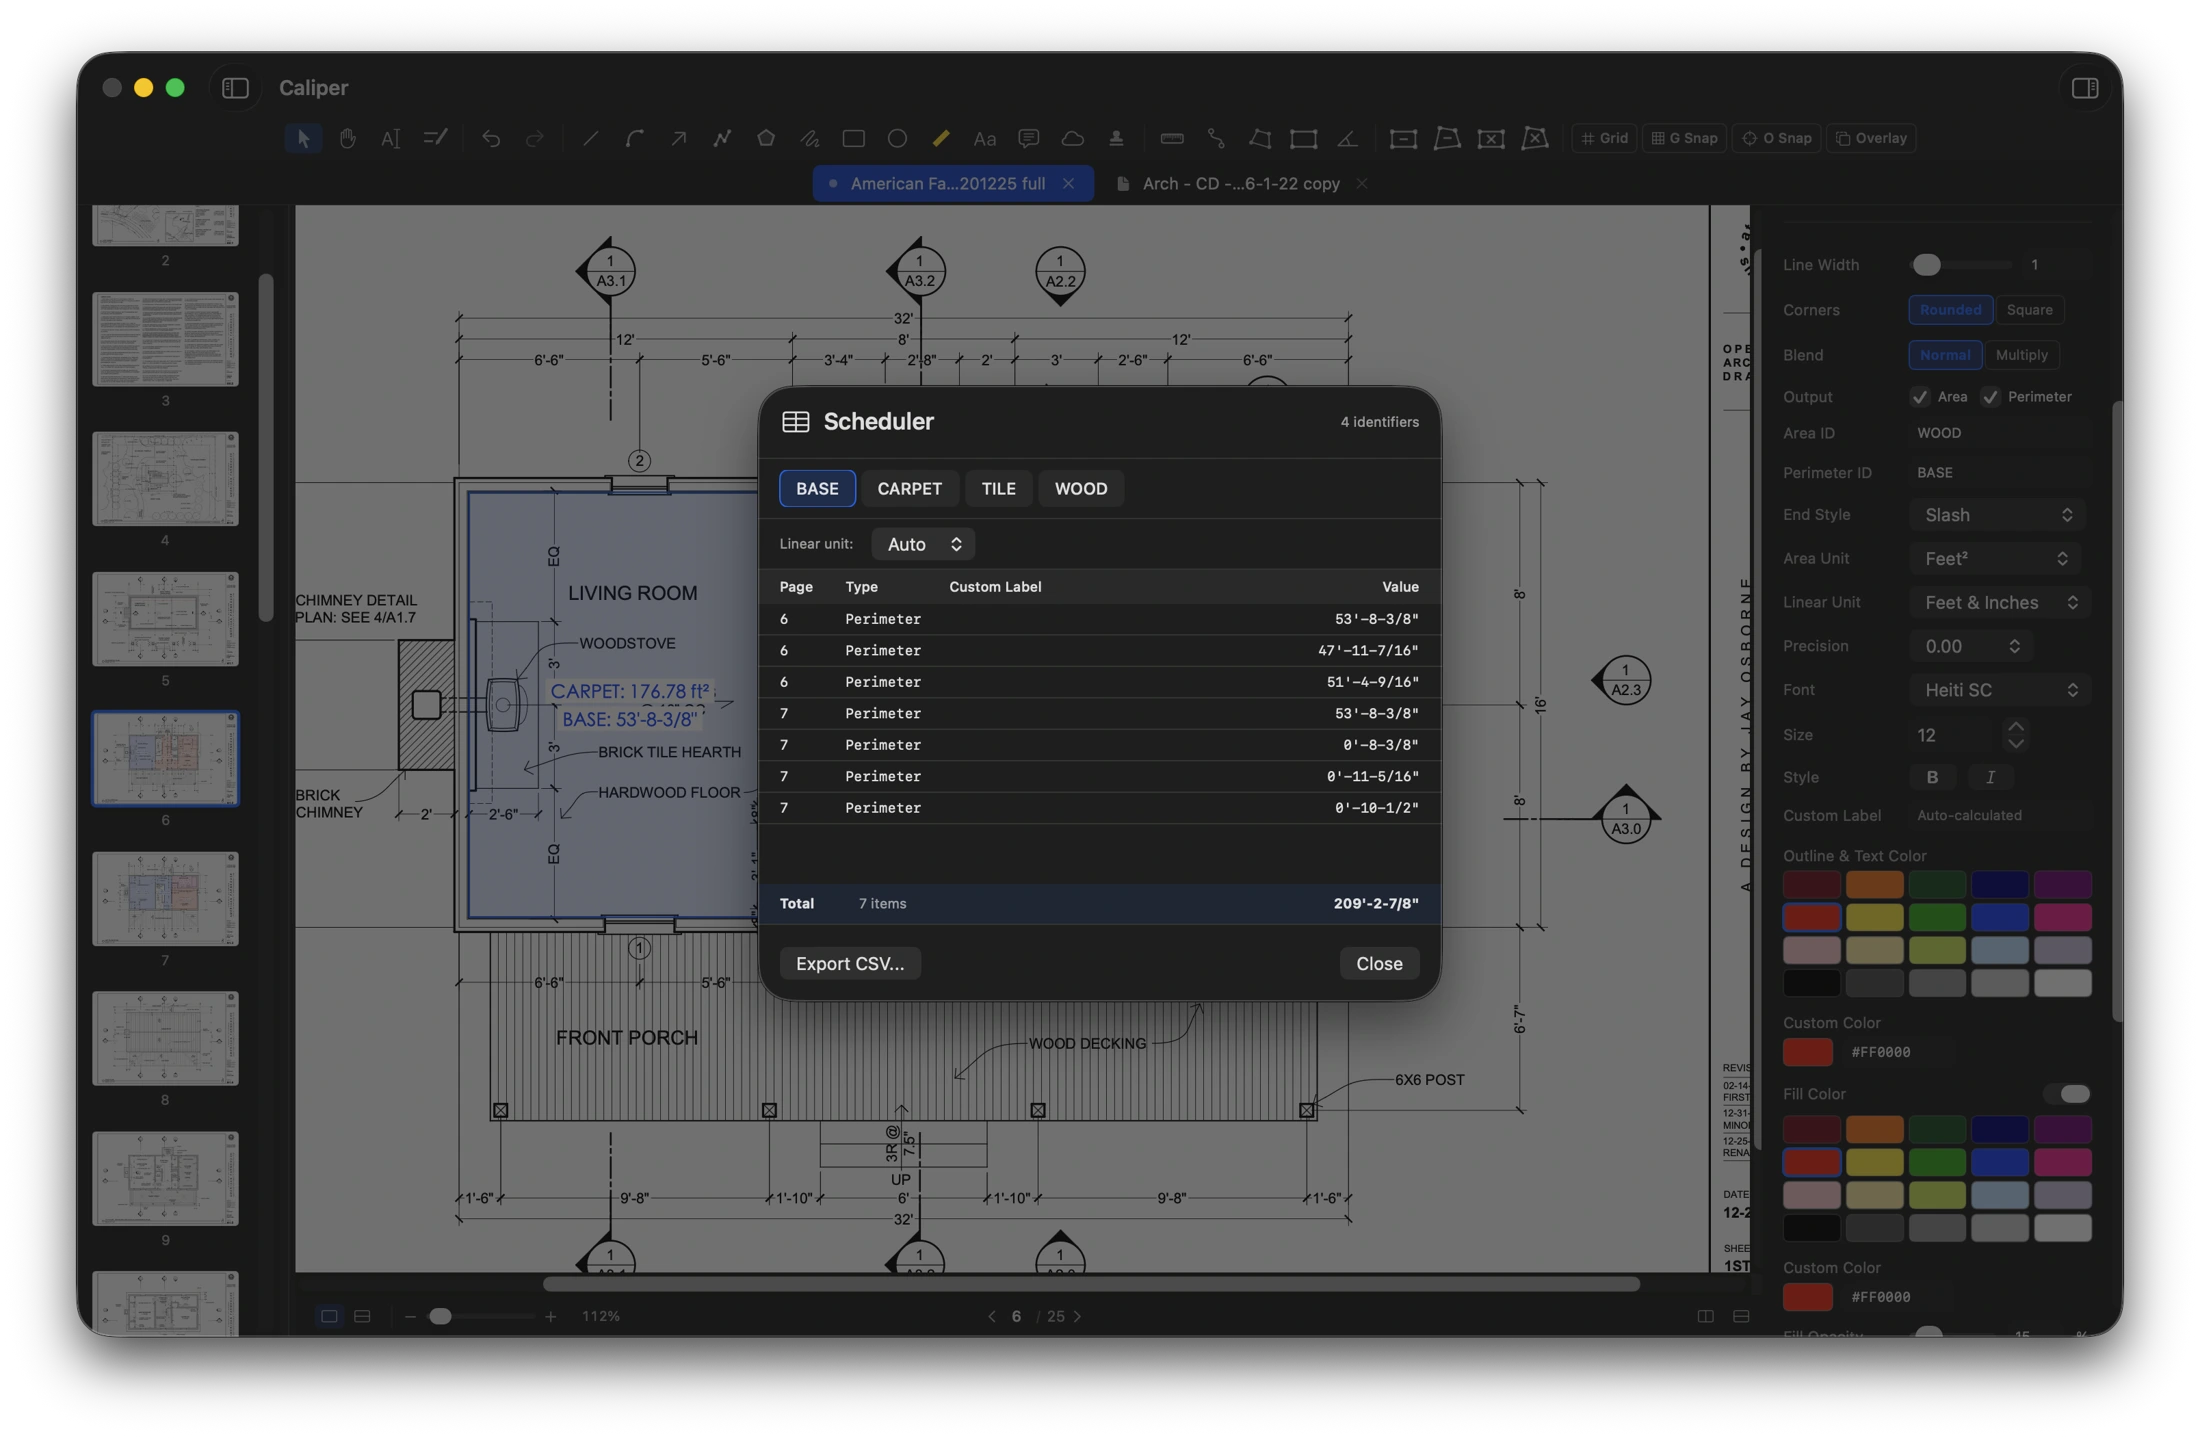Set blend mode to Multiply
Screen dimensions: 2200x1438
(x=2021, y=355)
